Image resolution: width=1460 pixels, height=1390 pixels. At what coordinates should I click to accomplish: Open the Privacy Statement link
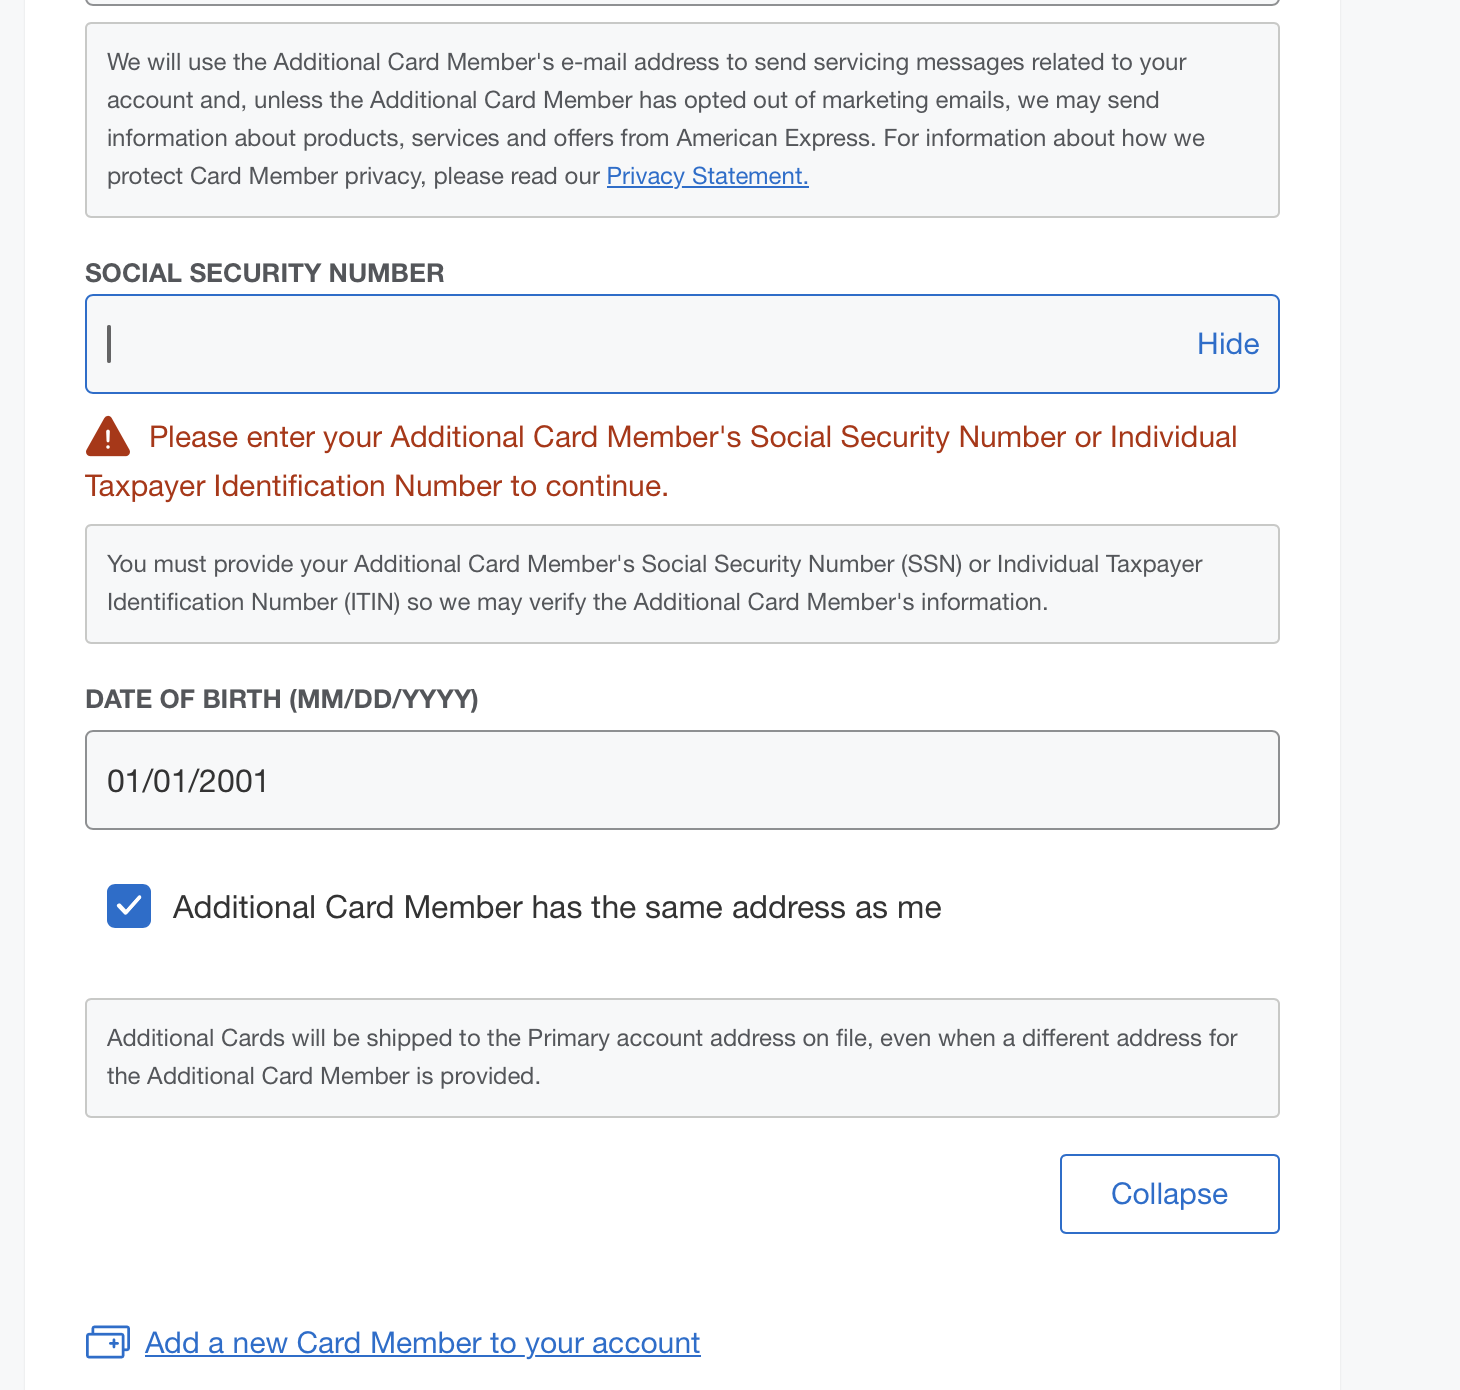point(707,176)
